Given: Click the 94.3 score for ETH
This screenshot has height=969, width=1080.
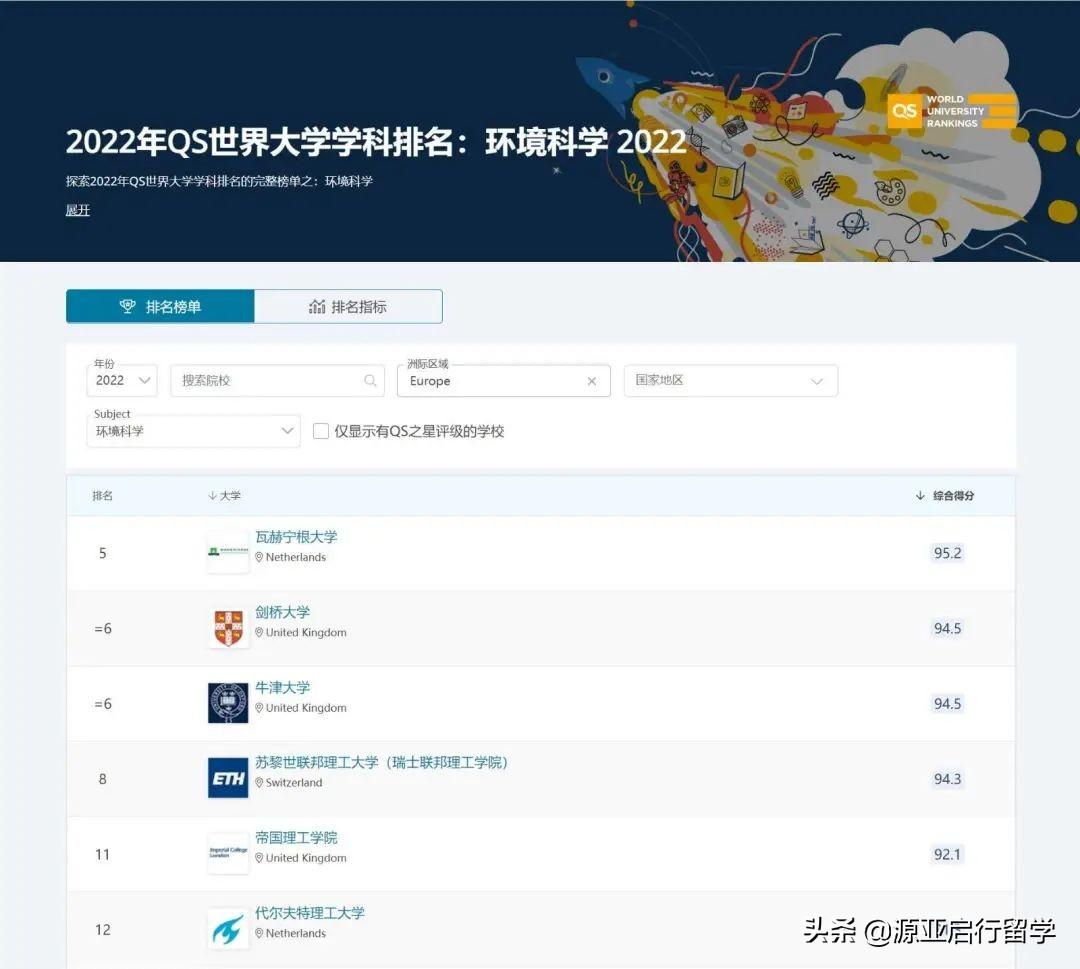Looking at the screenshot, I should coord(947,778).
